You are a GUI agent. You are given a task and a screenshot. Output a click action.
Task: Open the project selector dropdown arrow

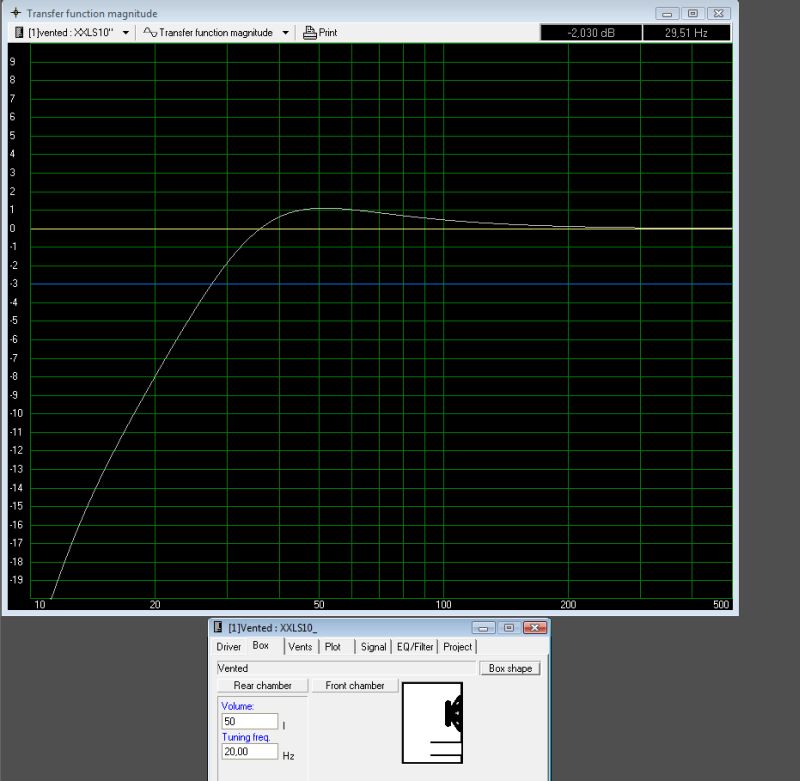click(125, 33)
